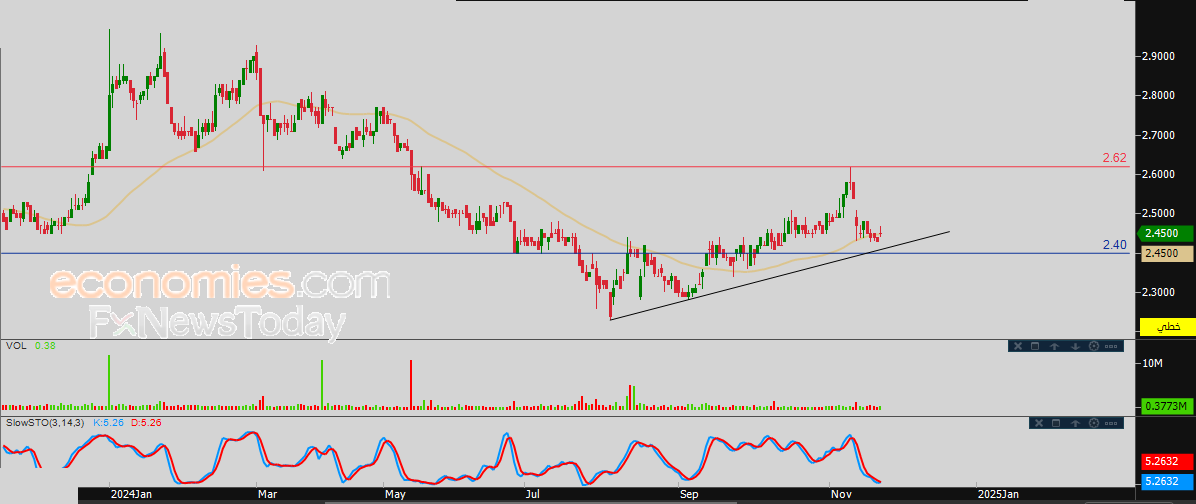The height and width of the screenshot is (504, 1196).
Task: Click the blue 5.2632 stochastic K tag
Action: point(1167,481)
